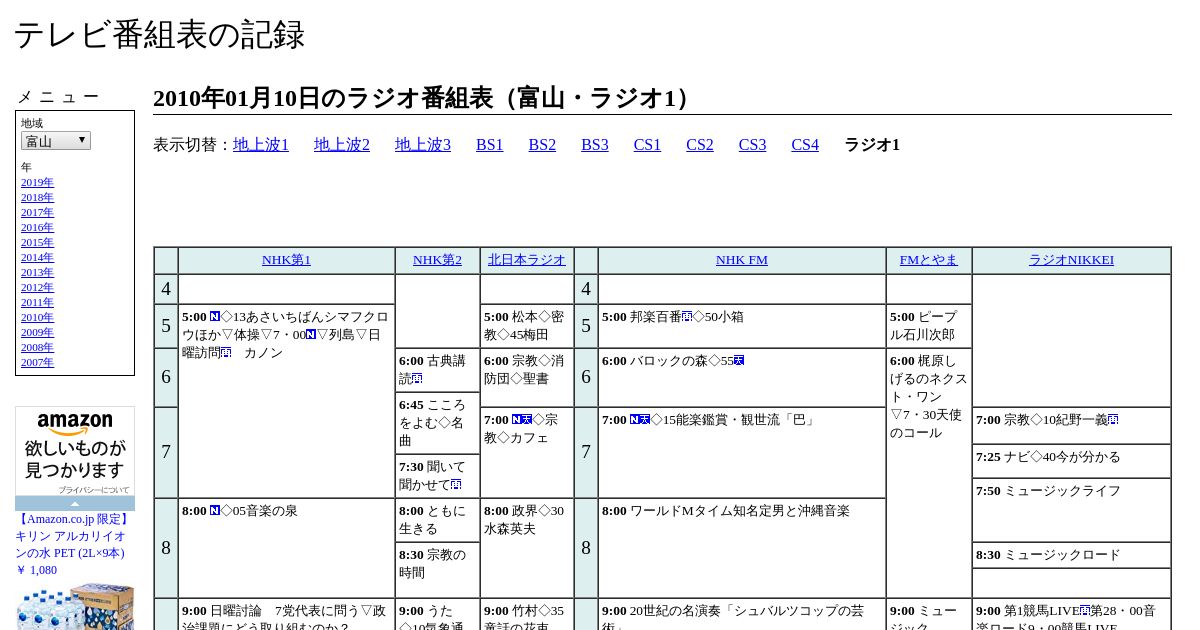Open the NHK FM station link
Screen dimensions: 1200x630
pos(742,260)
